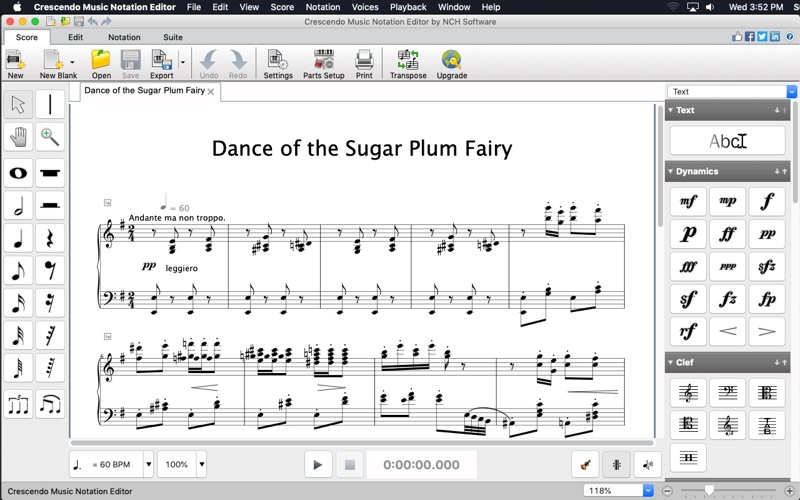Screen dimensions: 800x500
Task: Toggle playback speaker volume button
Action: (647, 465)
